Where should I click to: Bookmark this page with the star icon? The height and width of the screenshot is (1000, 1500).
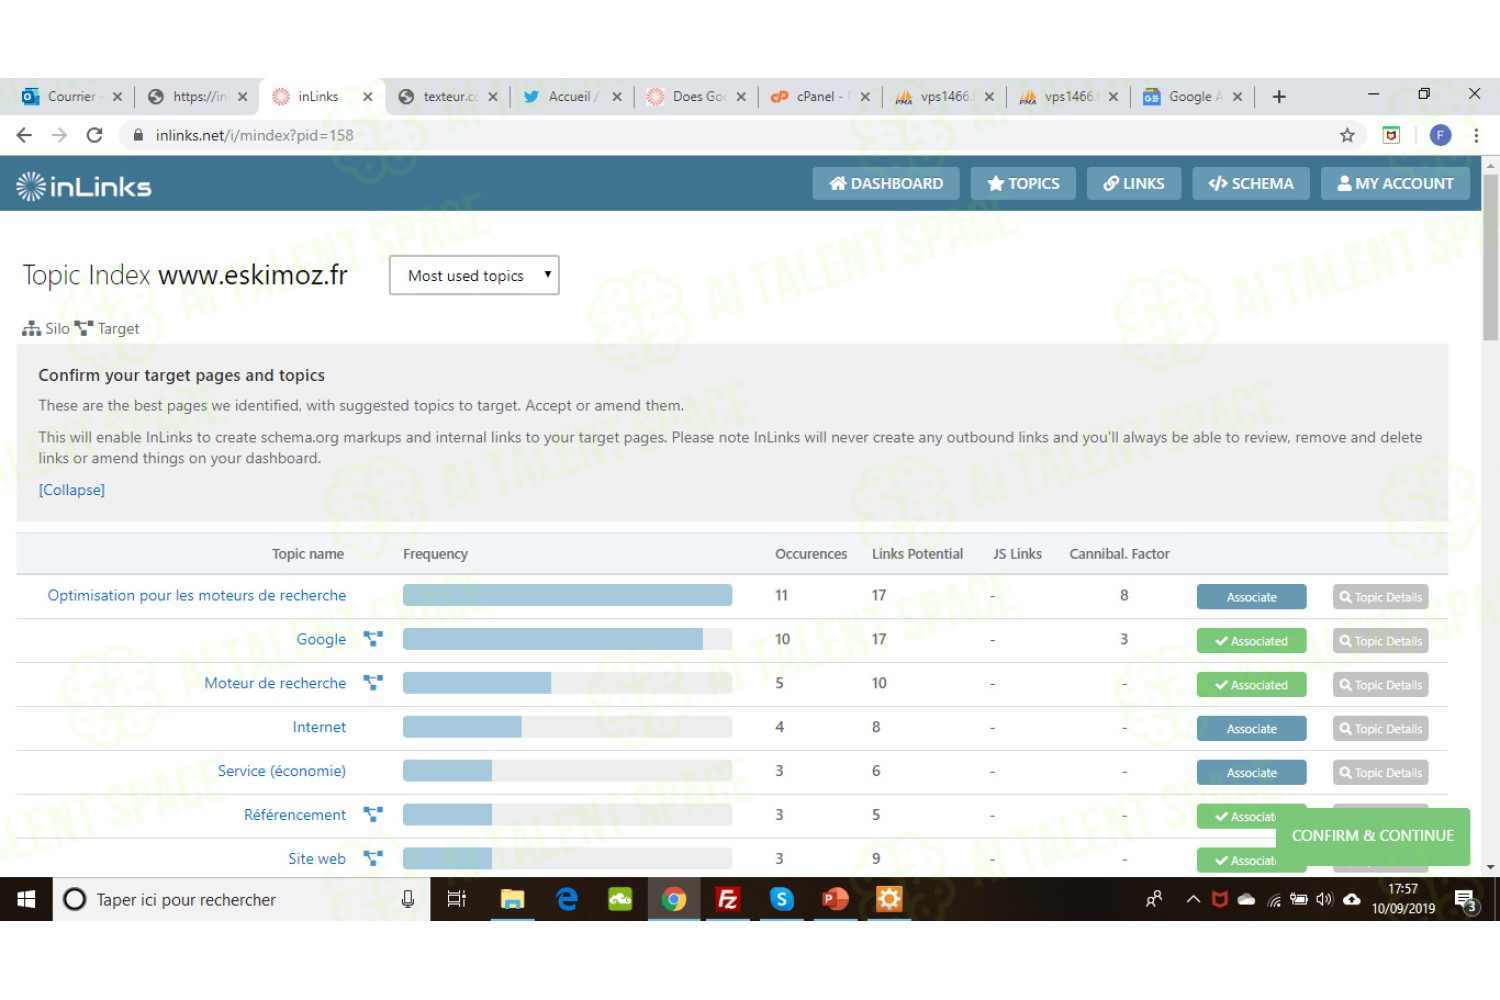[x=1347, y=135]
